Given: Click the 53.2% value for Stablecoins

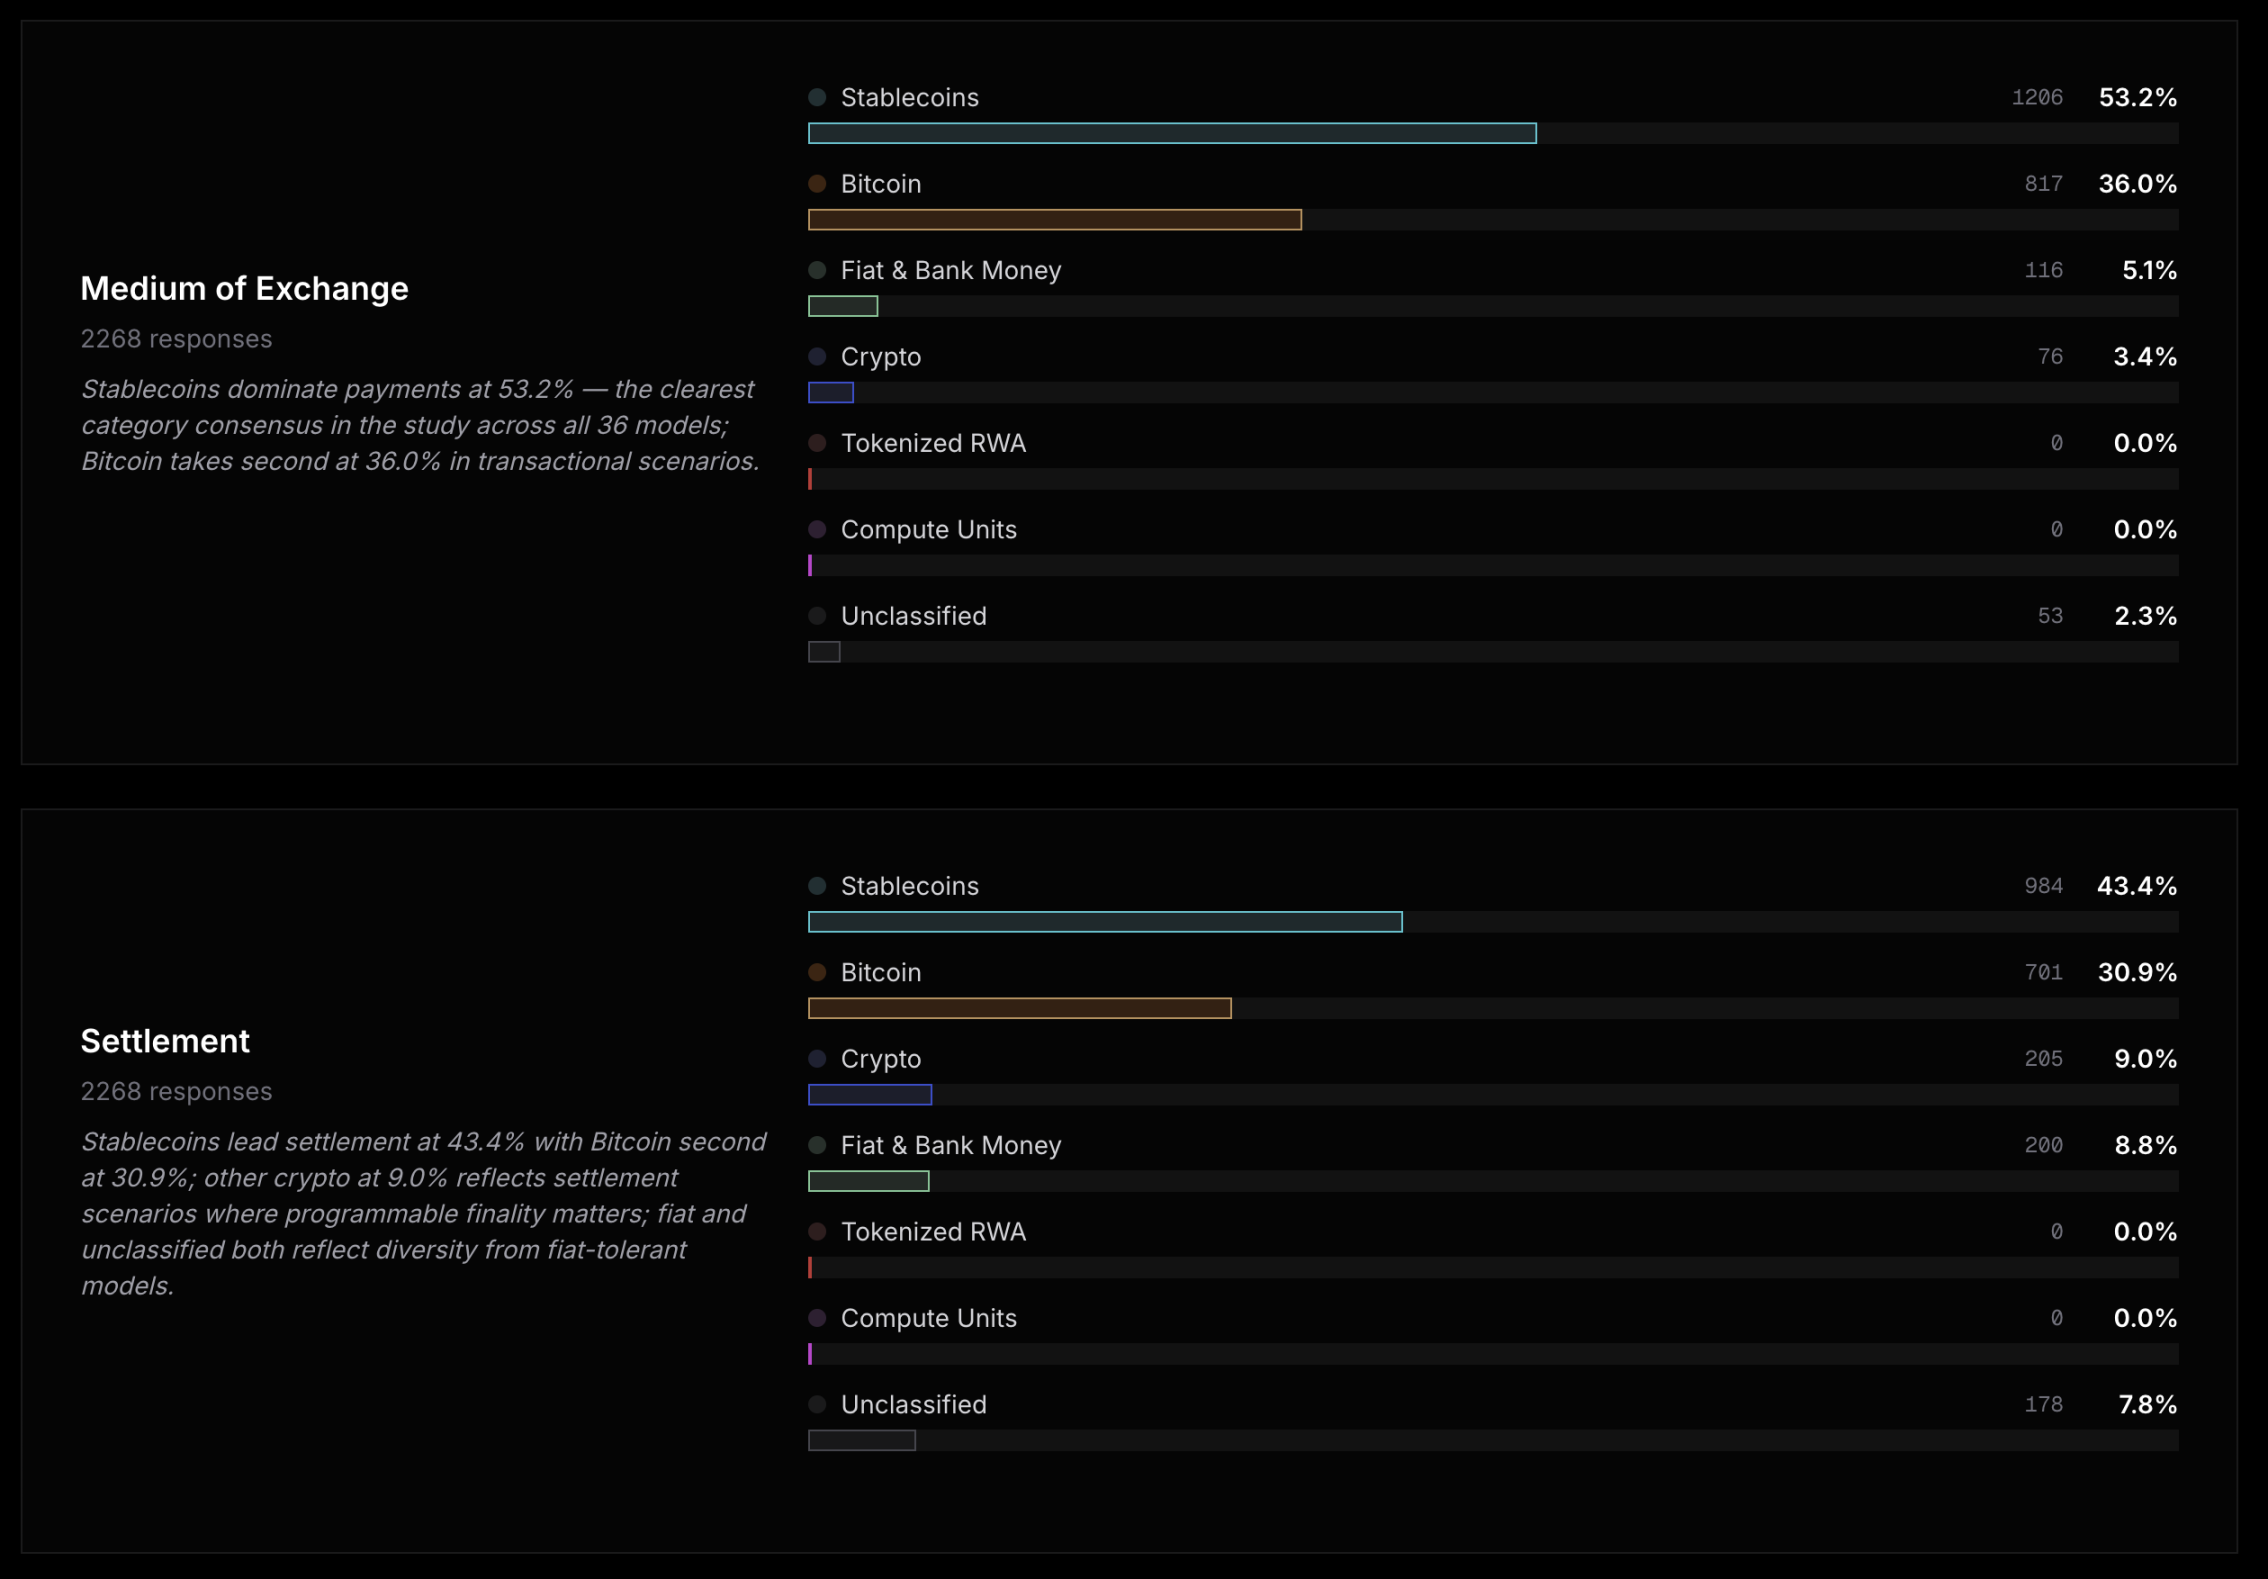Looking at the screenshot, I should click(2137, 97).
